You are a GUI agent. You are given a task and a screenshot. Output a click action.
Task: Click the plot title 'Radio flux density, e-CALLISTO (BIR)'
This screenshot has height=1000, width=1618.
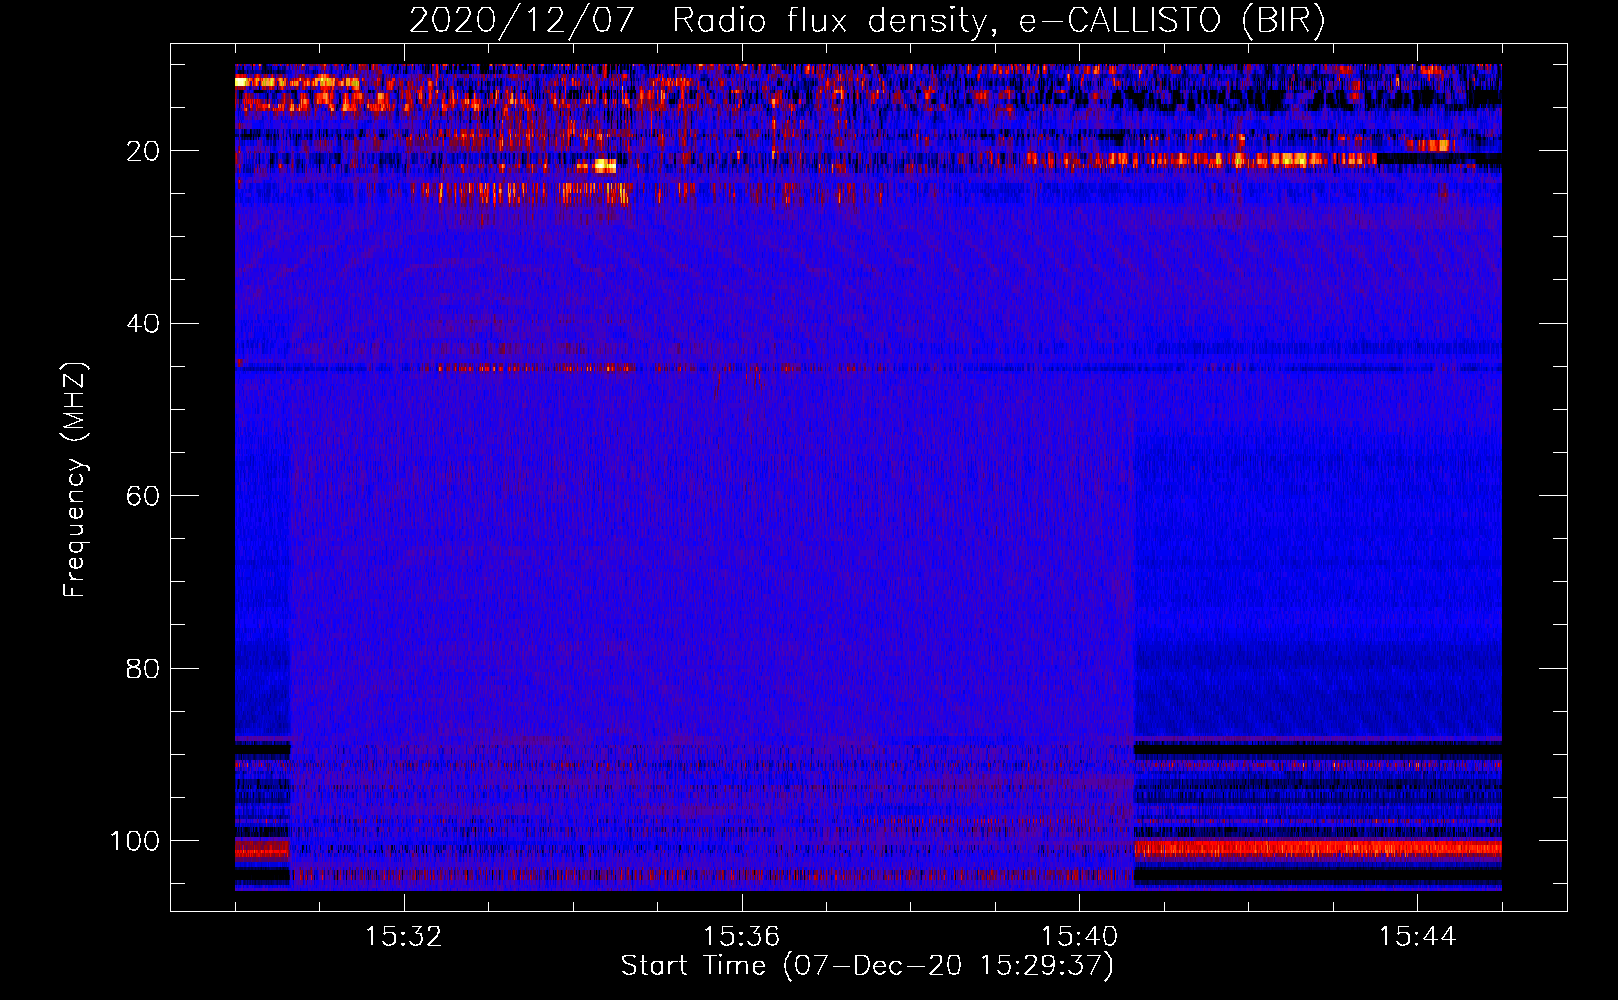998,21
